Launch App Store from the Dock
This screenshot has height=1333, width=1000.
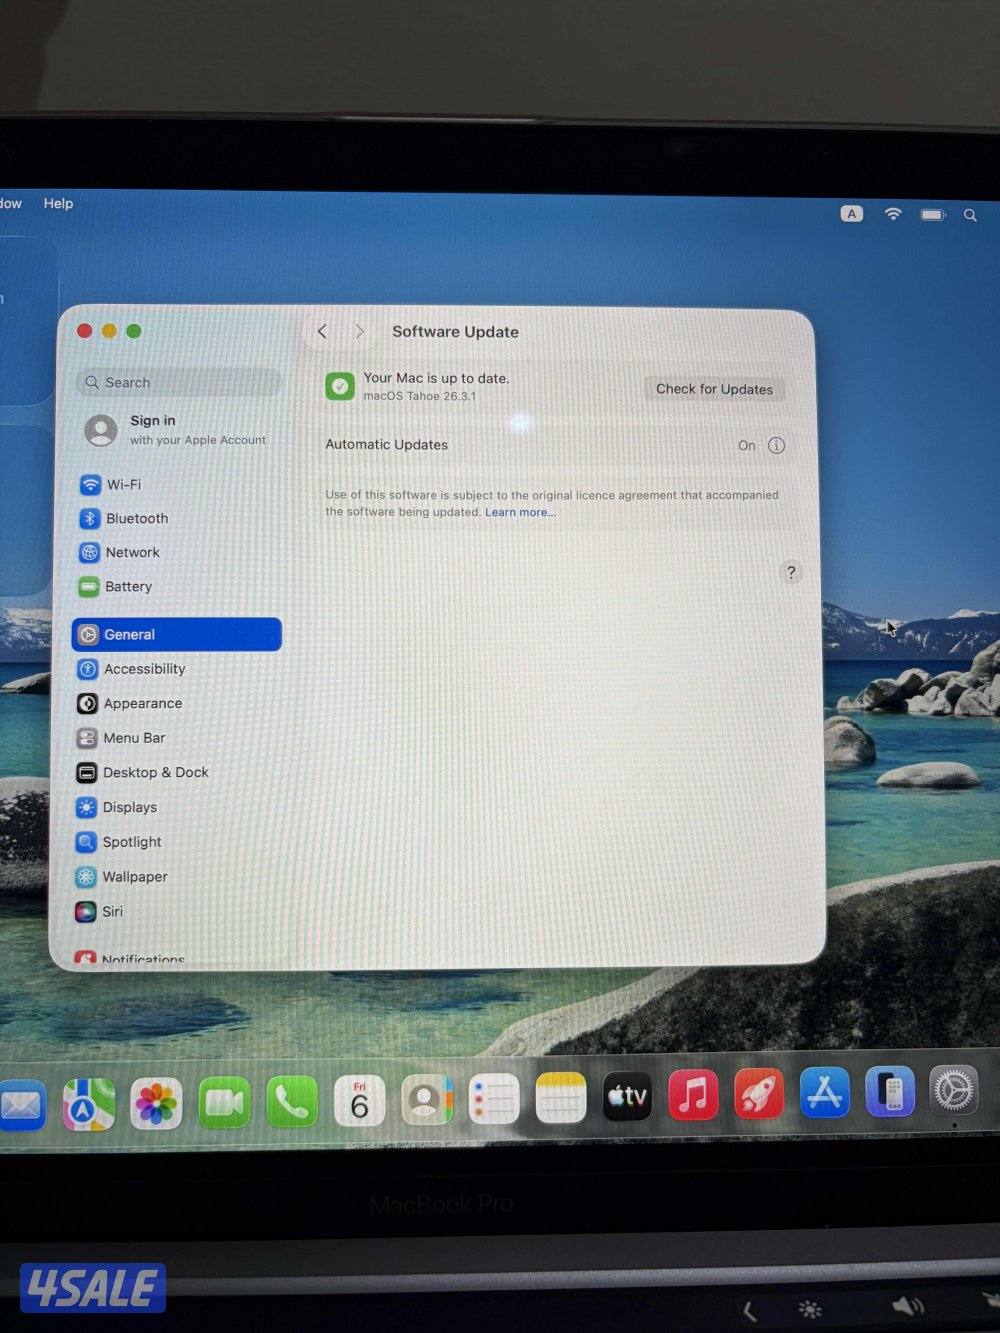point(824,1094)
